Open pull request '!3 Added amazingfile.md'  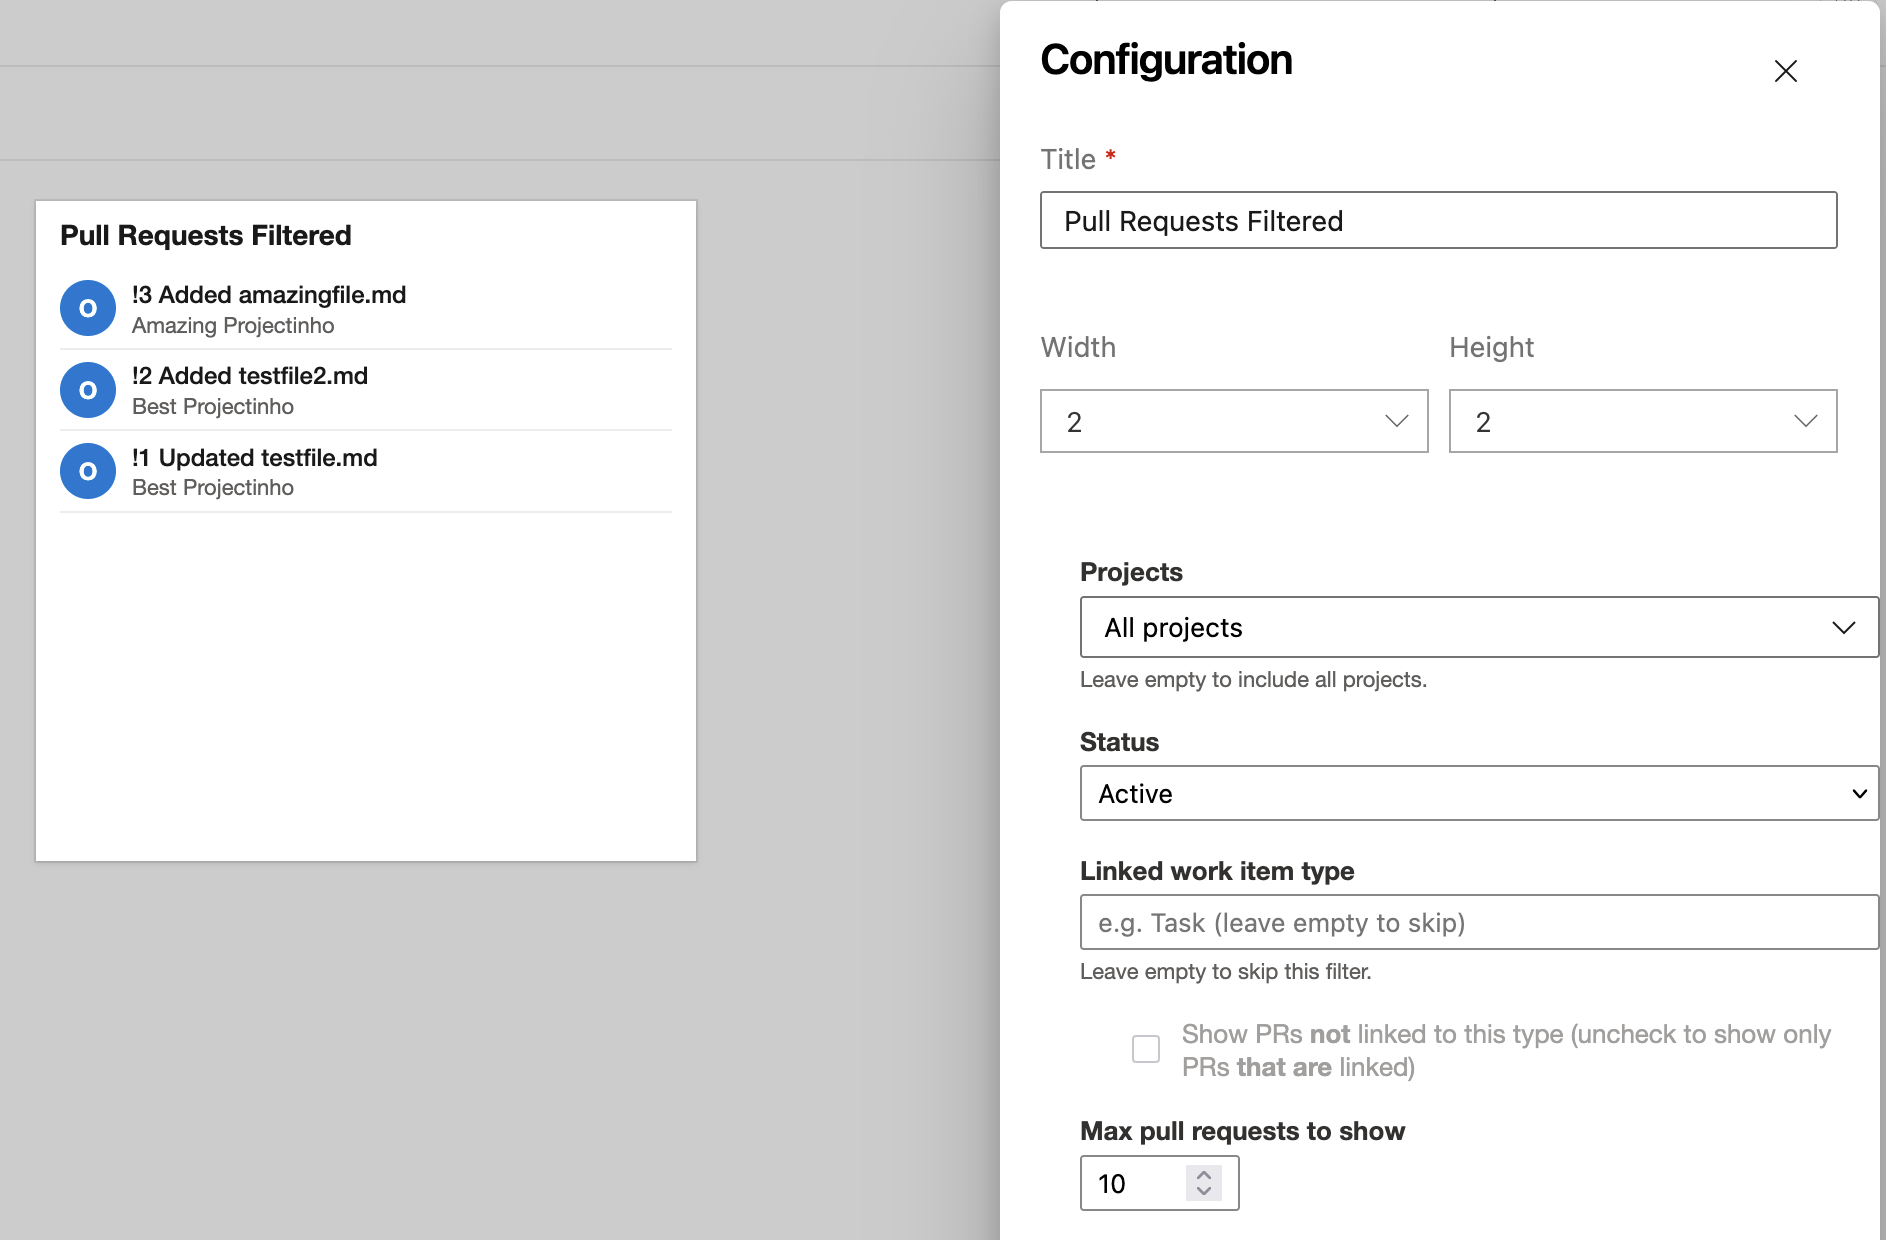point(269,295)
